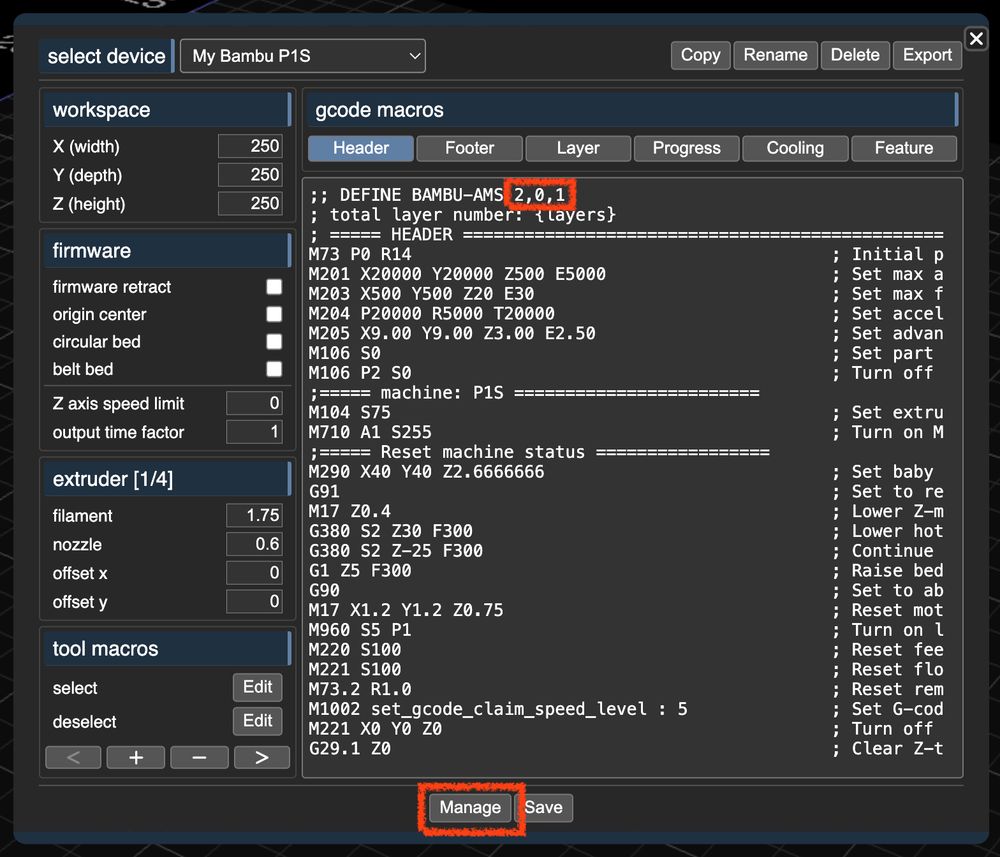Select the Cooling macro tab
Viewport: 1000px width, 857px height.
coord(795,148)
